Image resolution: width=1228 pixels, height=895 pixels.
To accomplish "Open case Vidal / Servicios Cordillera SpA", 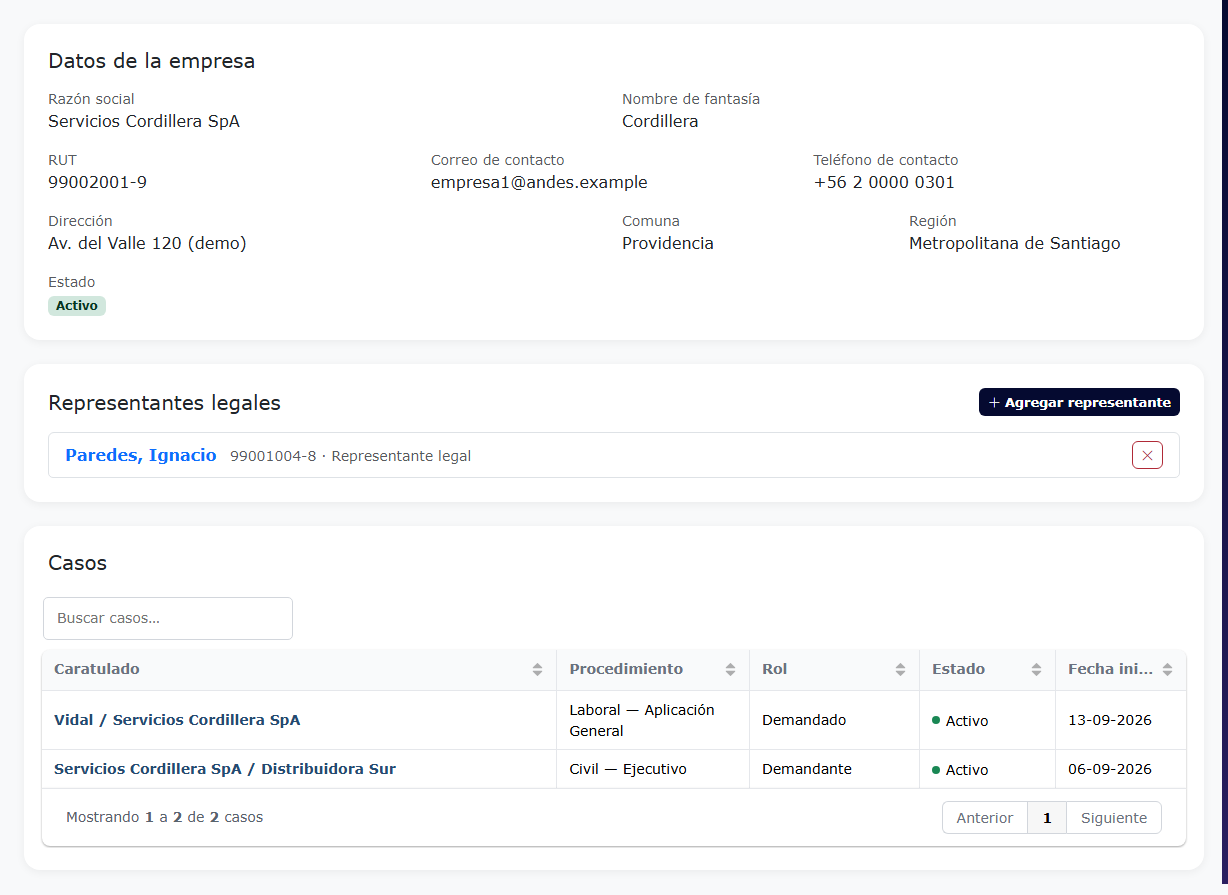I will tap(177, 720).
